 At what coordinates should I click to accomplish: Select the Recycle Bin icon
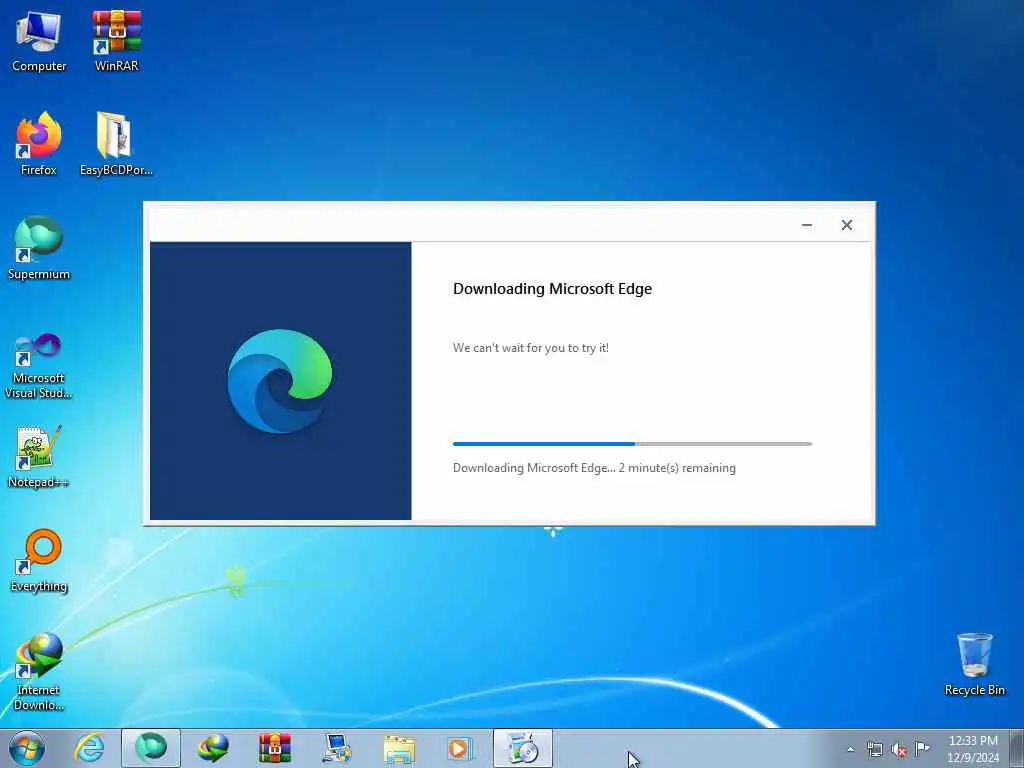click(974, 664)
